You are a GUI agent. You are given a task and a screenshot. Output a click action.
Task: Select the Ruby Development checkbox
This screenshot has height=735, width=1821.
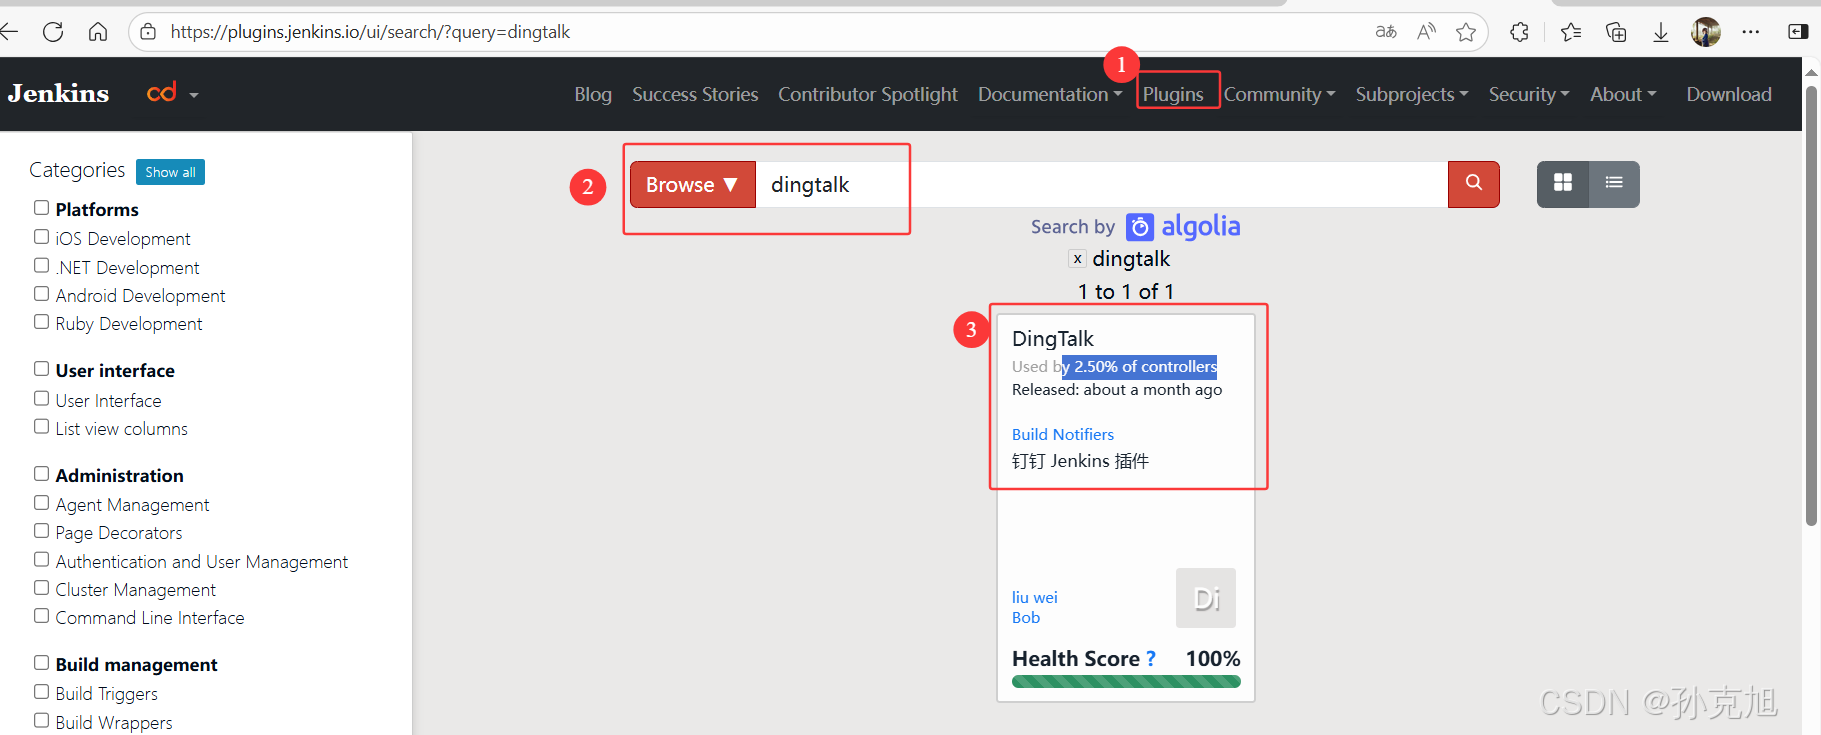click(x=41, y=322)
